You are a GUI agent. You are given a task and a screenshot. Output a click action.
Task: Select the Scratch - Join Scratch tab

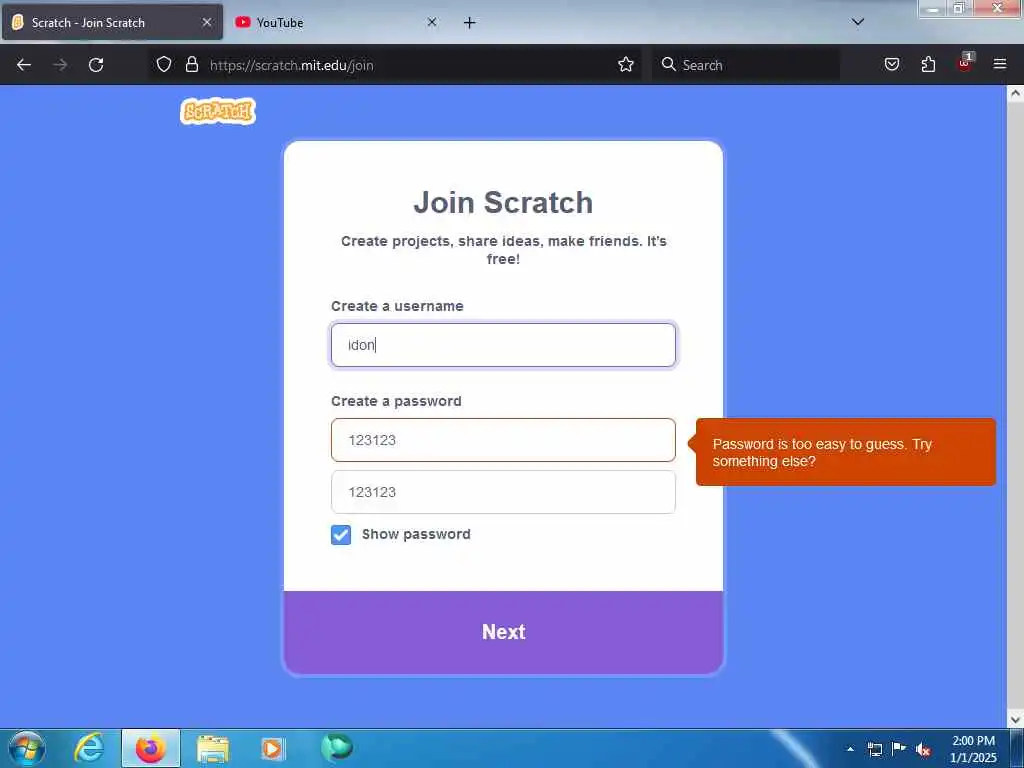coord(112,22)
